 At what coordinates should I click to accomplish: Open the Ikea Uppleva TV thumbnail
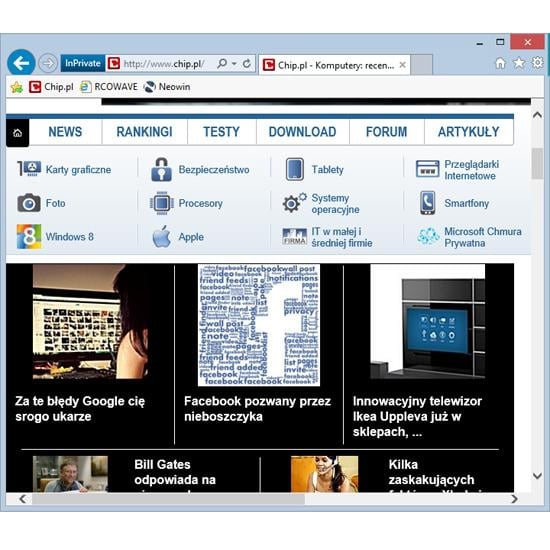pyautogui.click(x=428, y=322)
